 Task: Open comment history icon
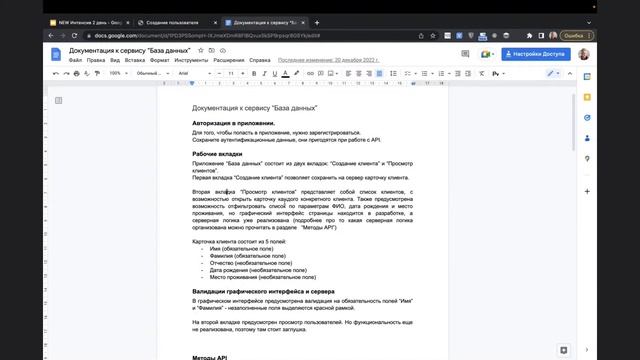pos(465,54)
